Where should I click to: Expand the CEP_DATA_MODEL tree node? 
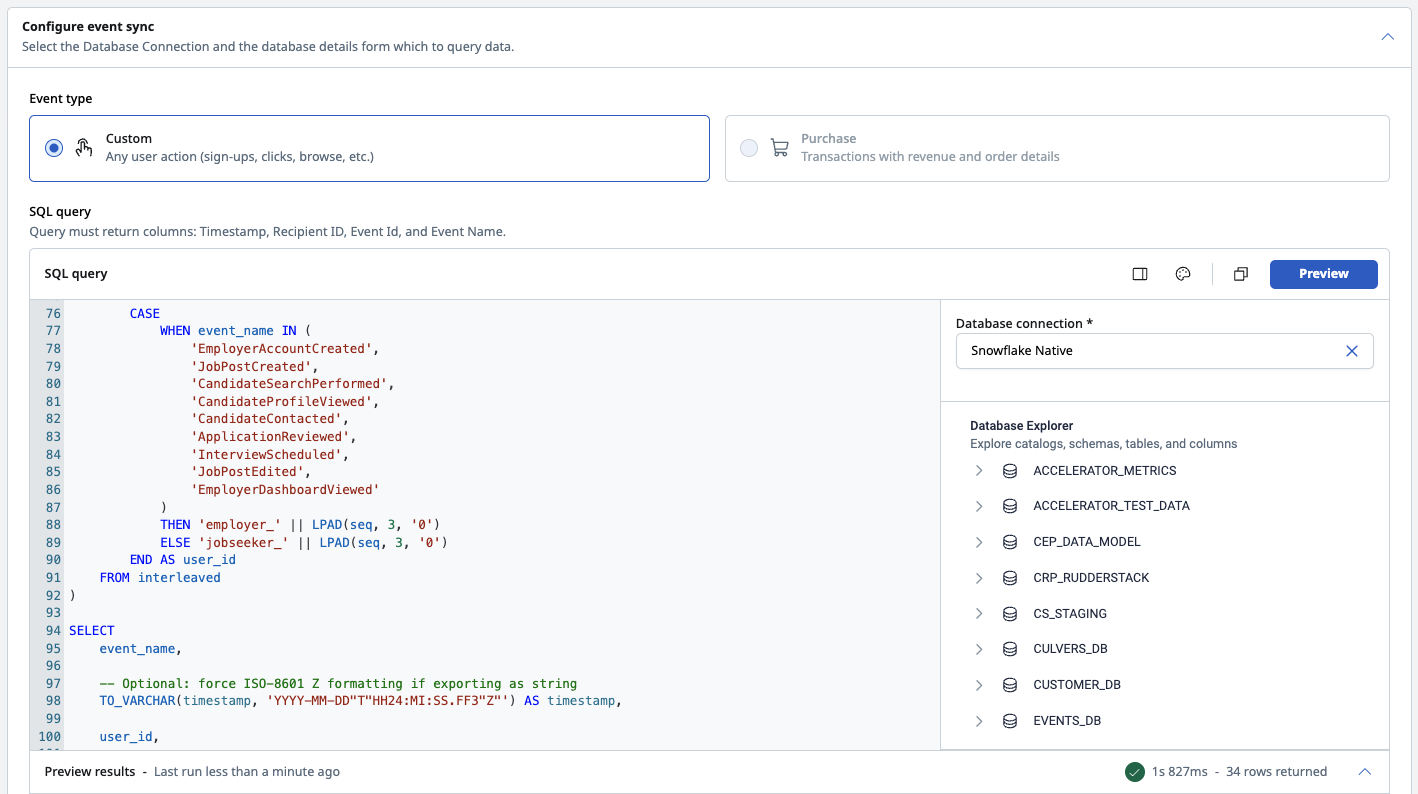[x=979, y=542]
